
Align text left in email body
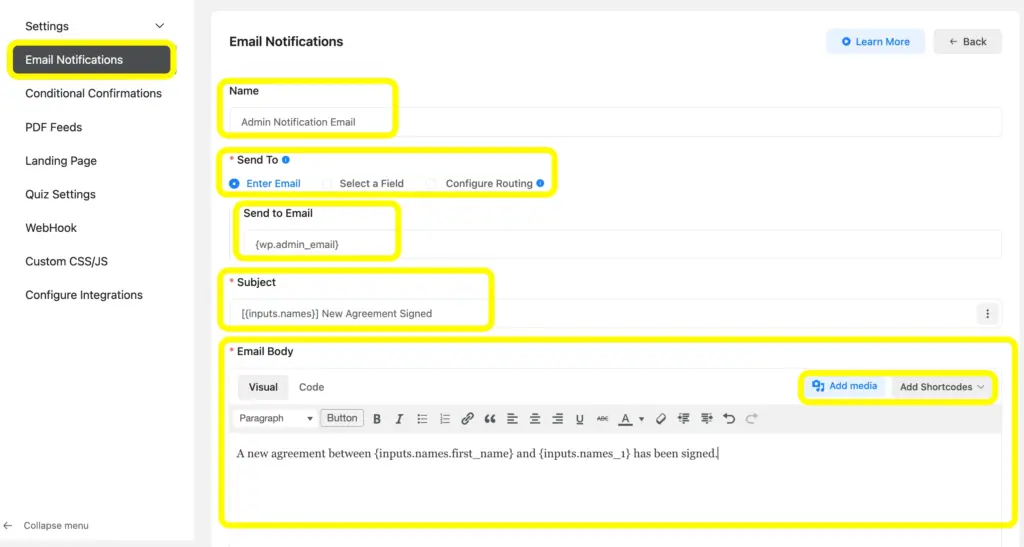pos(512,418)
